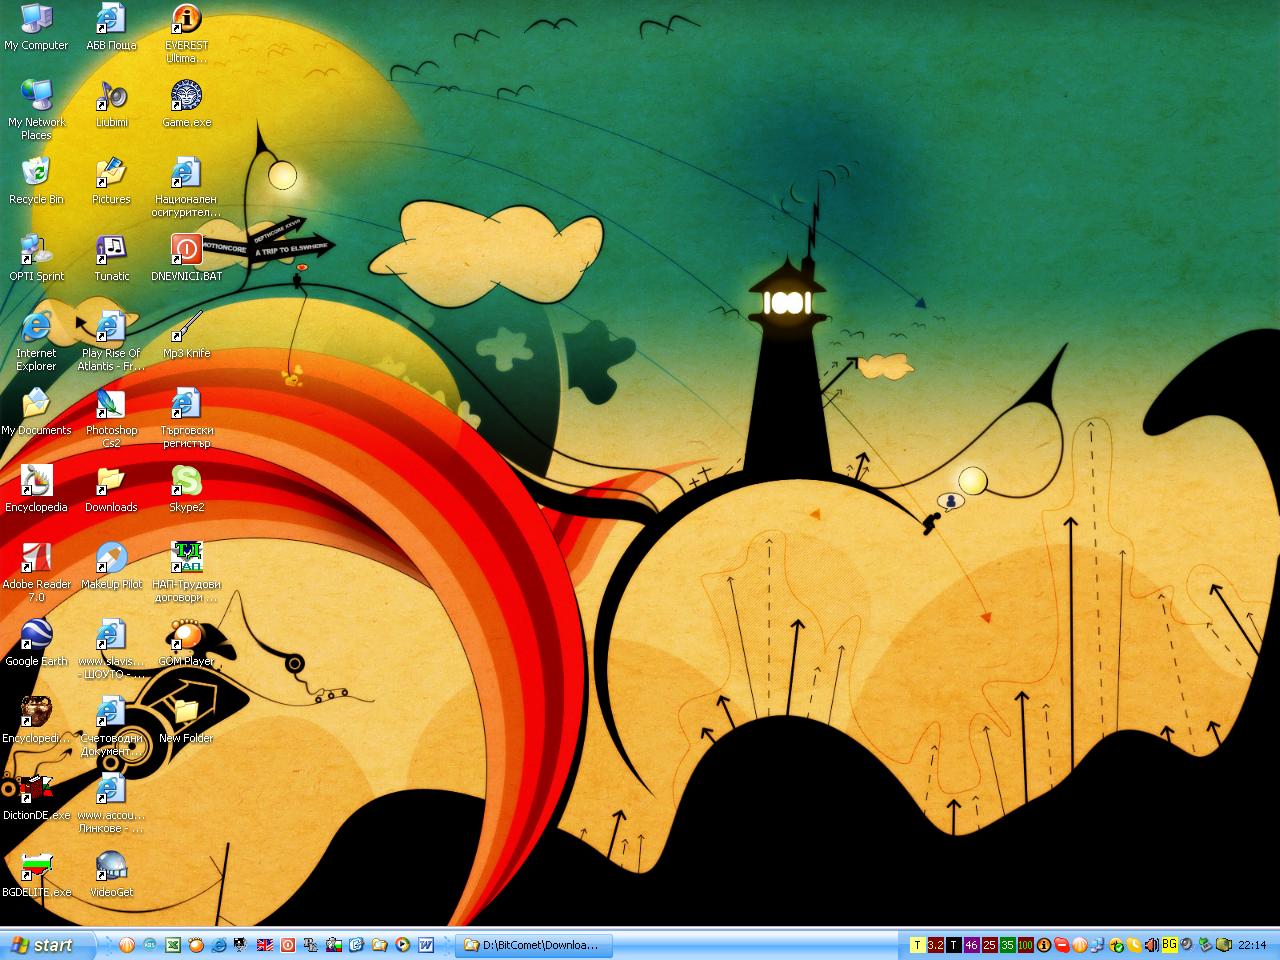Select the BGDELITE.exe icon
The width and height of the screenshot is (1280, 960).
(x=36, y=875)
